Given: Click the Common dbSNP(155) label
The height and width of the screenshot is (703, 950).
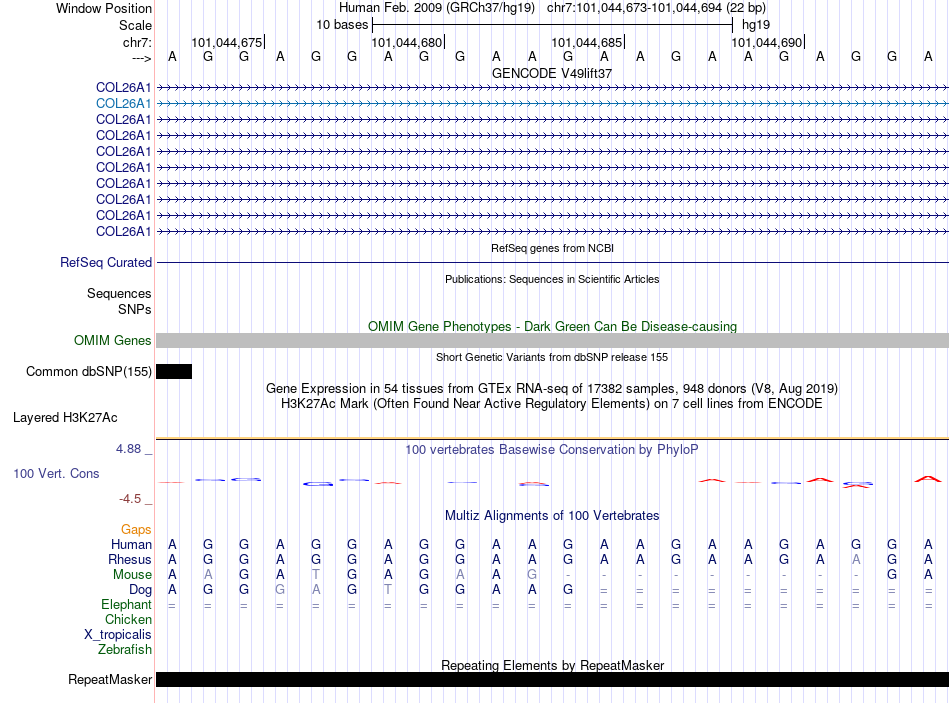Looking at the screenshot, I should (88, 371).
